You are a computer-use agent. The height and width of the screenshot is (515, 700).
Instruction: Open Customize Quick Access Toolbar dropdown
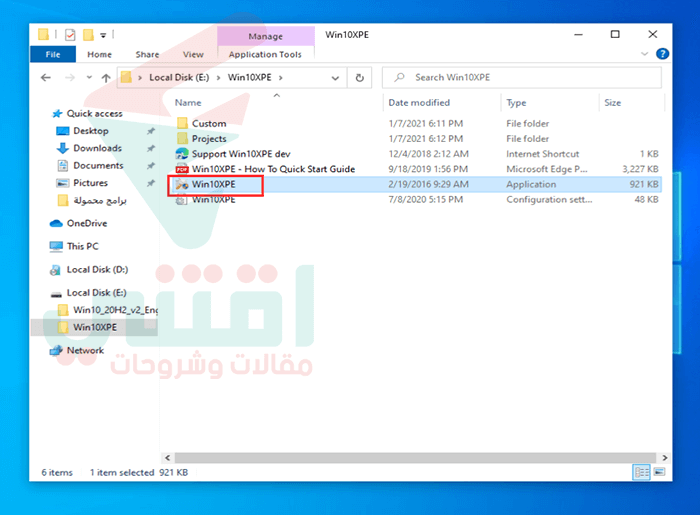click(x=103, y=35)
